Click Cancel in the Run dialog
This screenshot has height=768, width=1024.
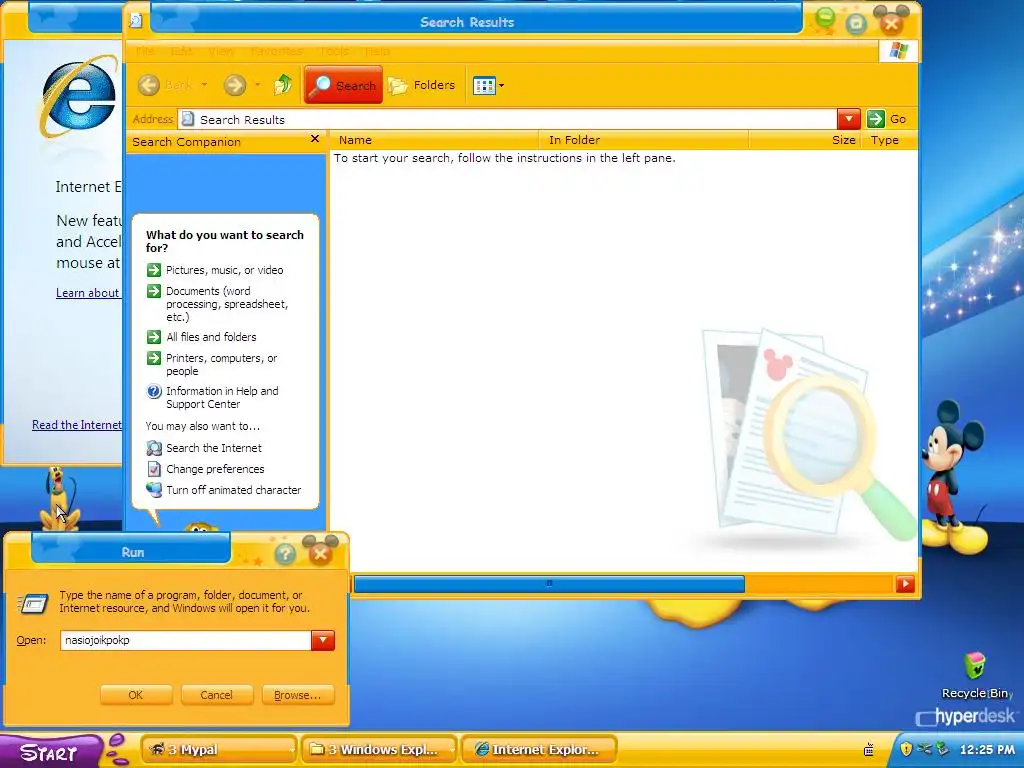216,695
